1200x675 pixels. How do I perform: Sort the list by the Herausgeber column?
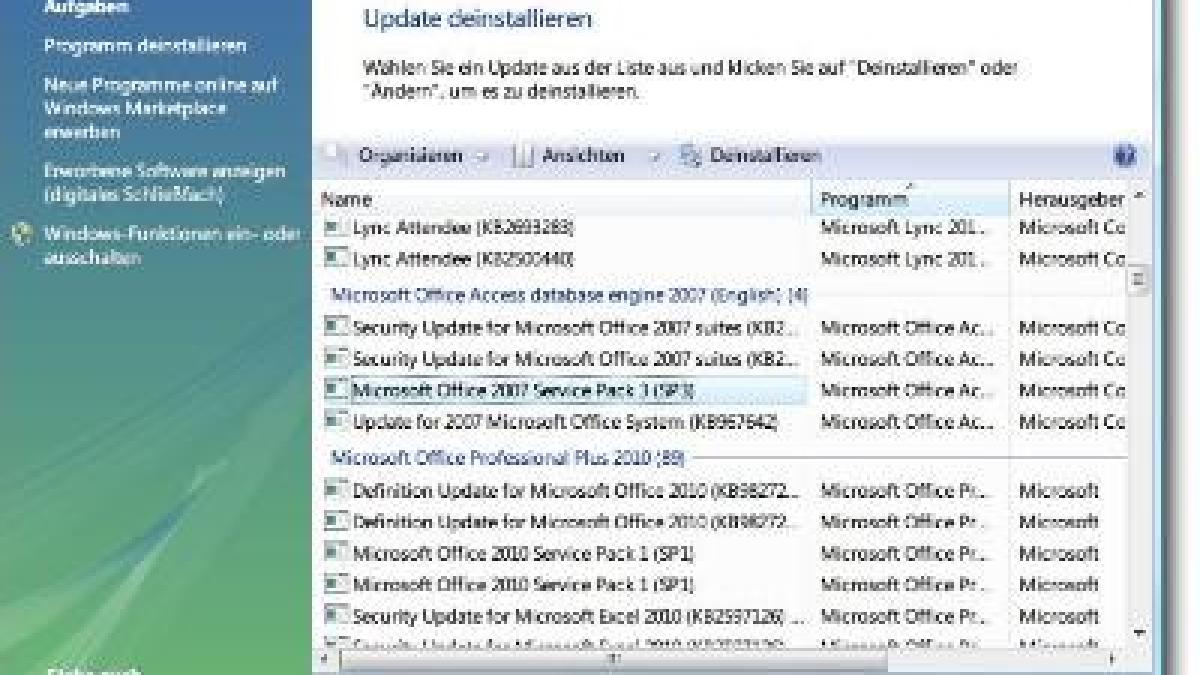point(1070,197)
